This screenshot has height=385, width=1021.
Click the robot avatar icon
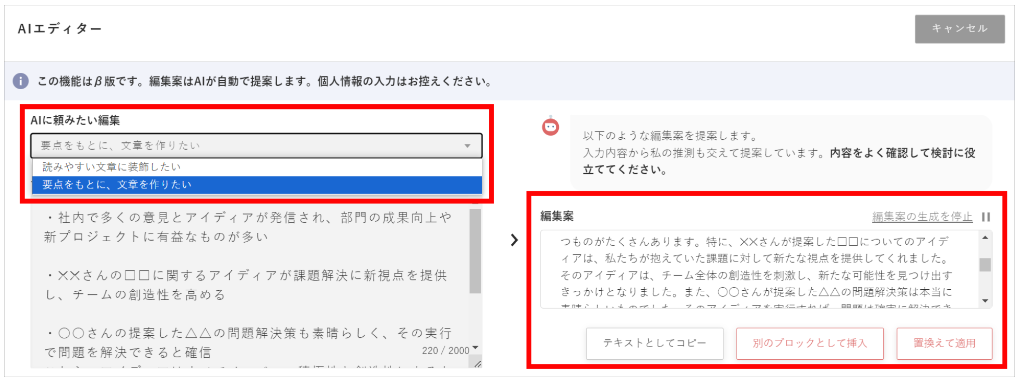(551, 126)
